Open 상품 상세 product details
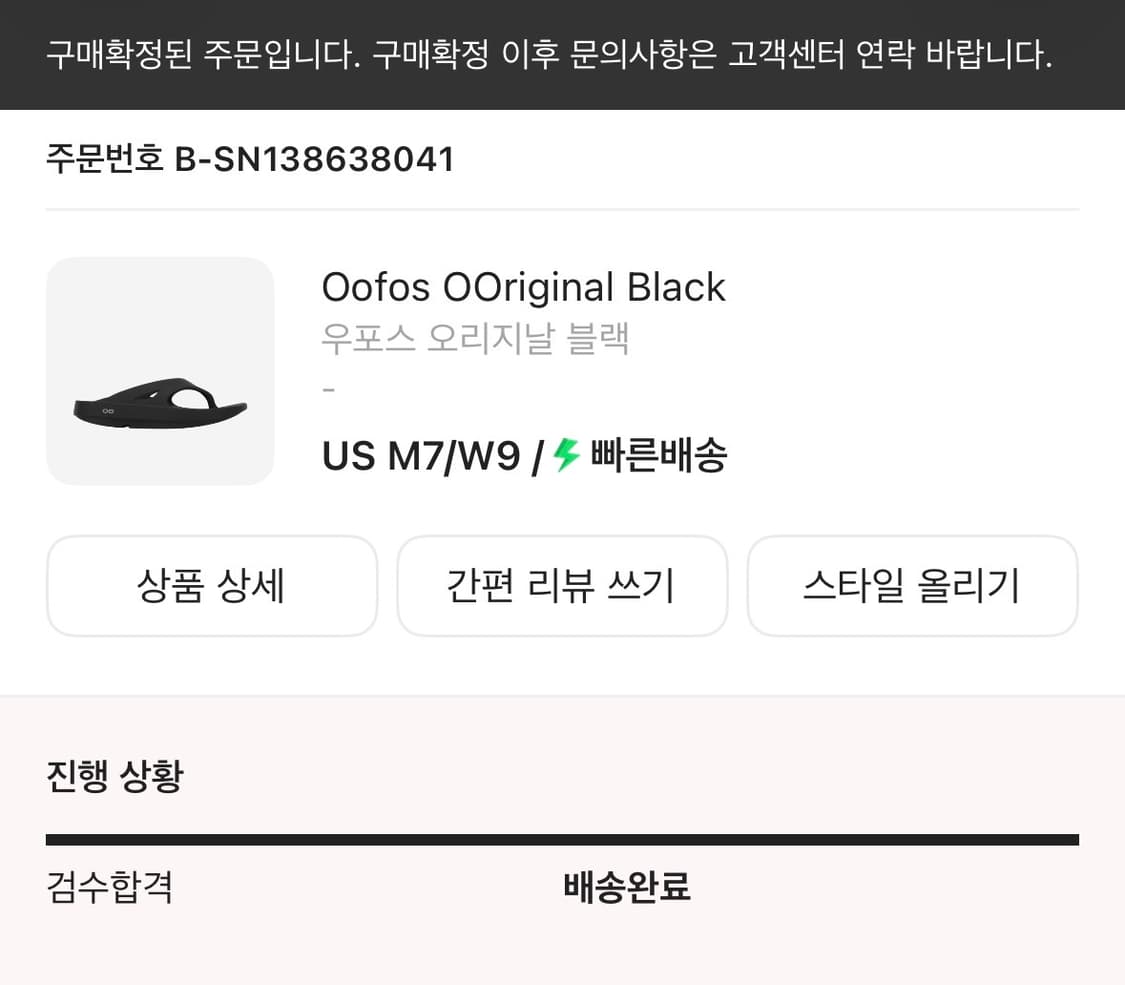This screenshot has width=1125, height=985. (x=212, y=586)
